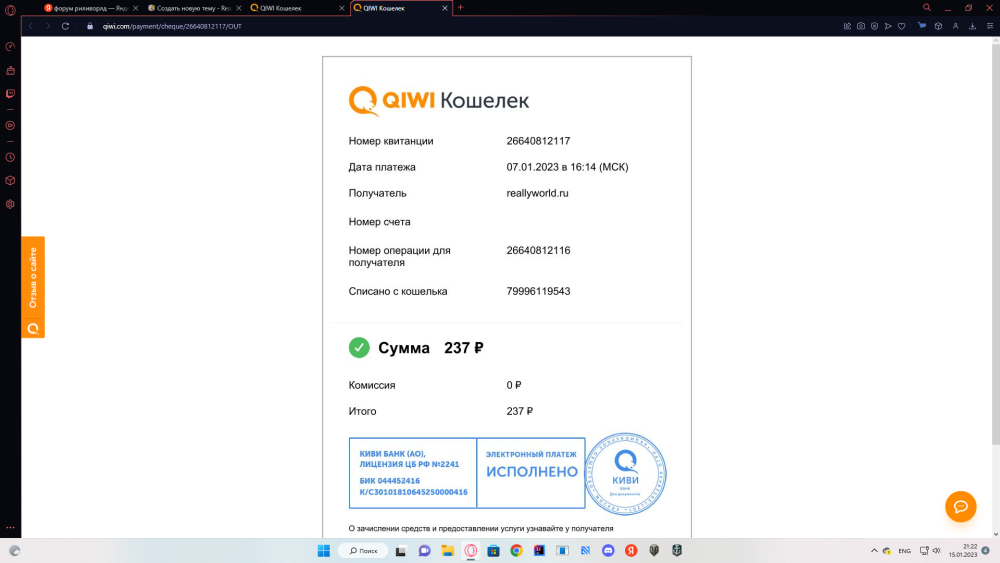Click the QIWI Кошелек logo on receipt
The height and width of the screenshot is (563, 1000).
click(439, 101)
